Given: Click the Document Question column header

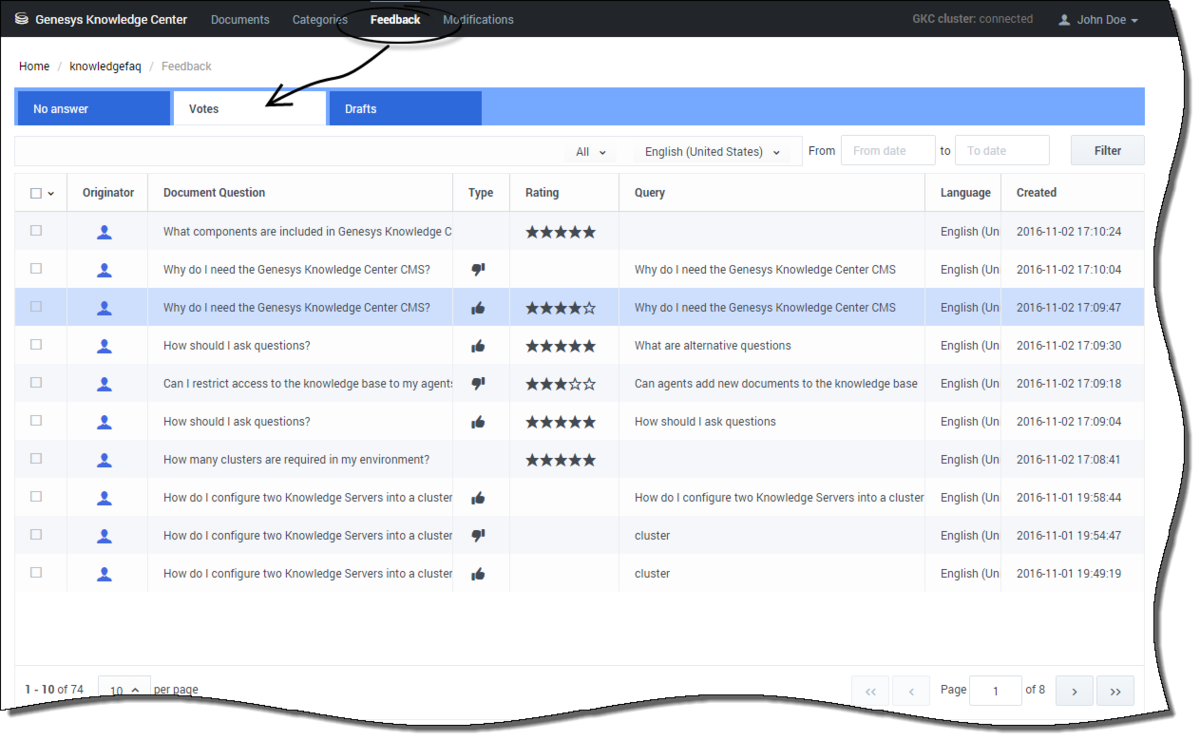Looking at the screenshot, I should [214, 193].
